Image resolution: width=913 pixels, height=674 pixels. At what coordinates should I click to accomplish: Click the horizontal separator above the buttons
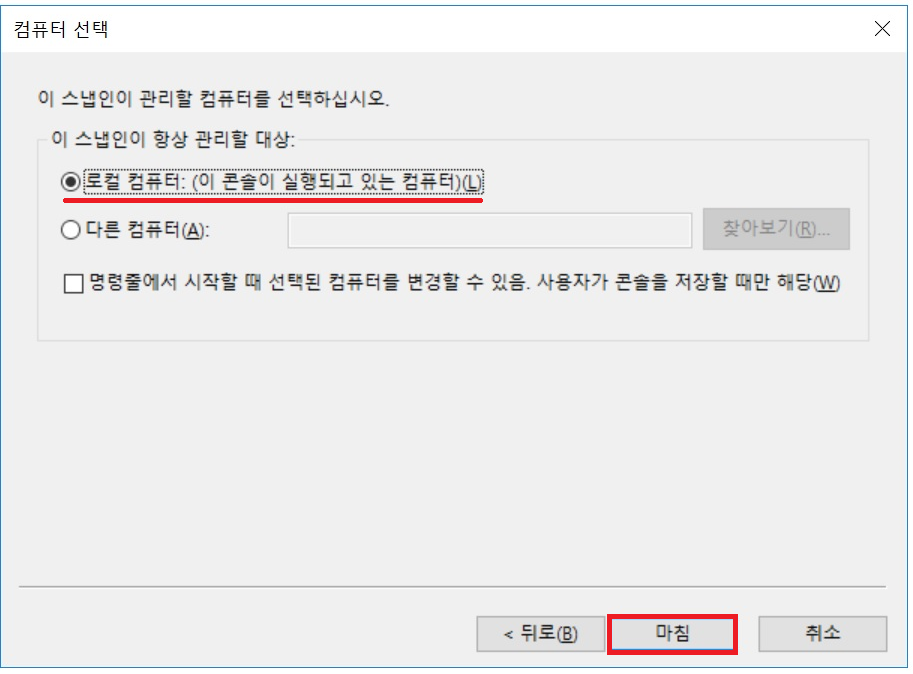pos(452,587)
